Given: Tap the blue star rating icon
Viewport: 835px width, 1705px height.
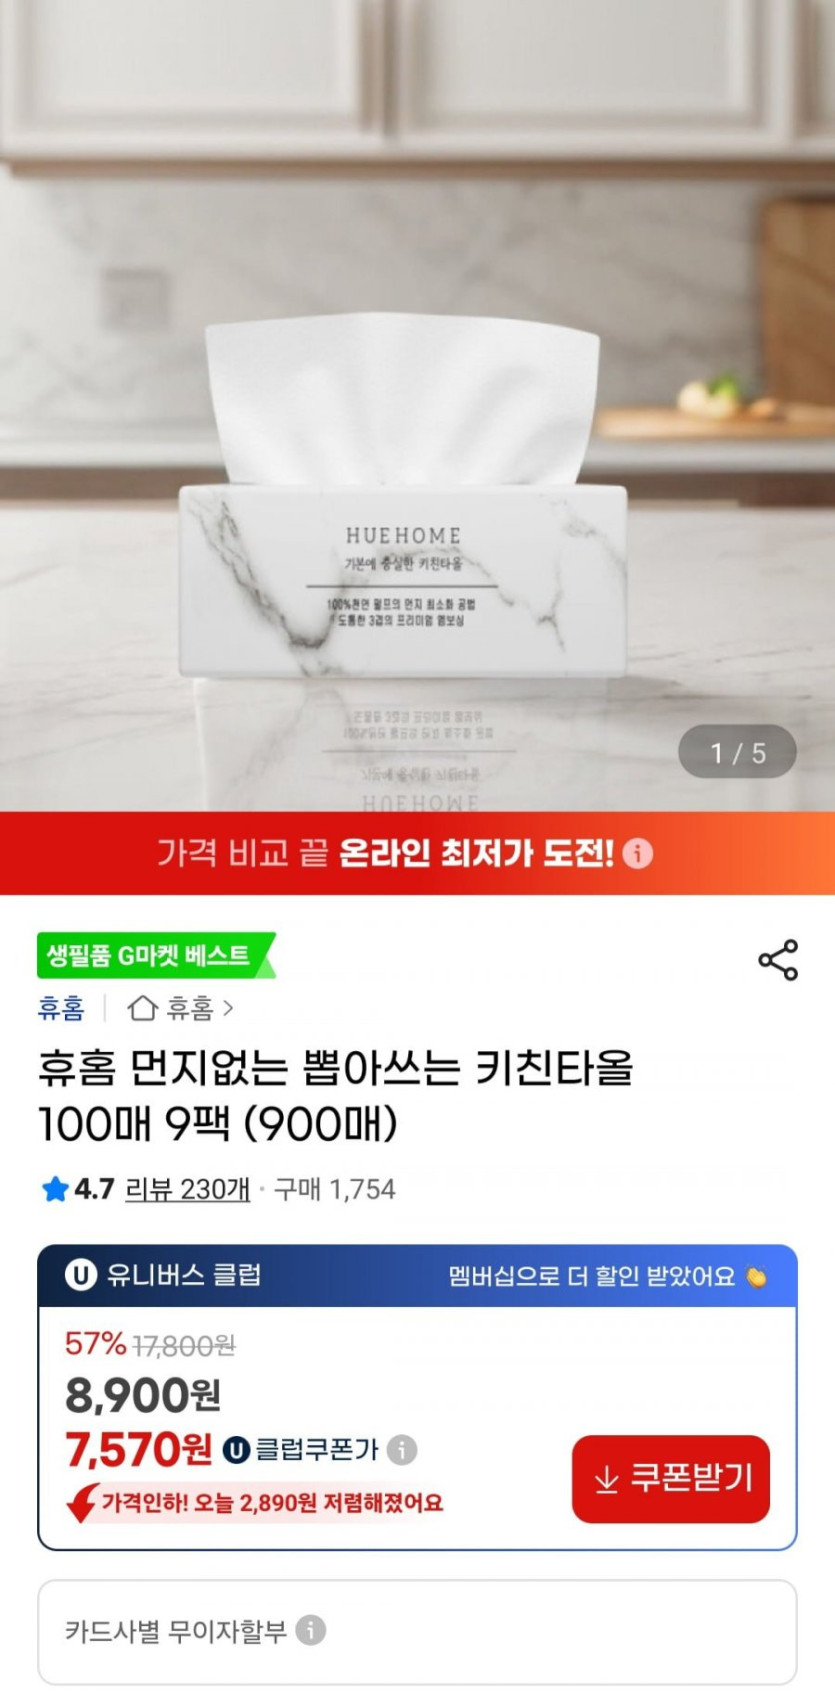Looking at the screenshot, I should (x=55, y=1189).
